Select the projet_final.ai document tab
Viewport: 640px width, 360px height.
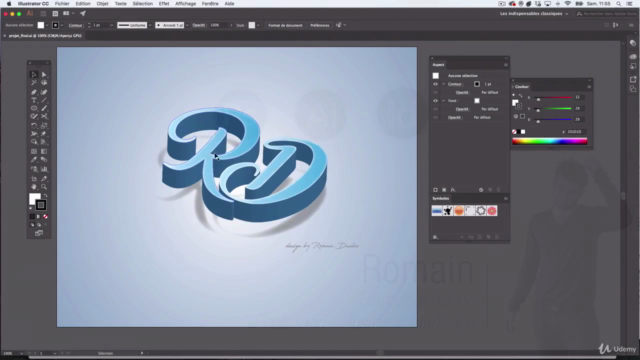45,36
